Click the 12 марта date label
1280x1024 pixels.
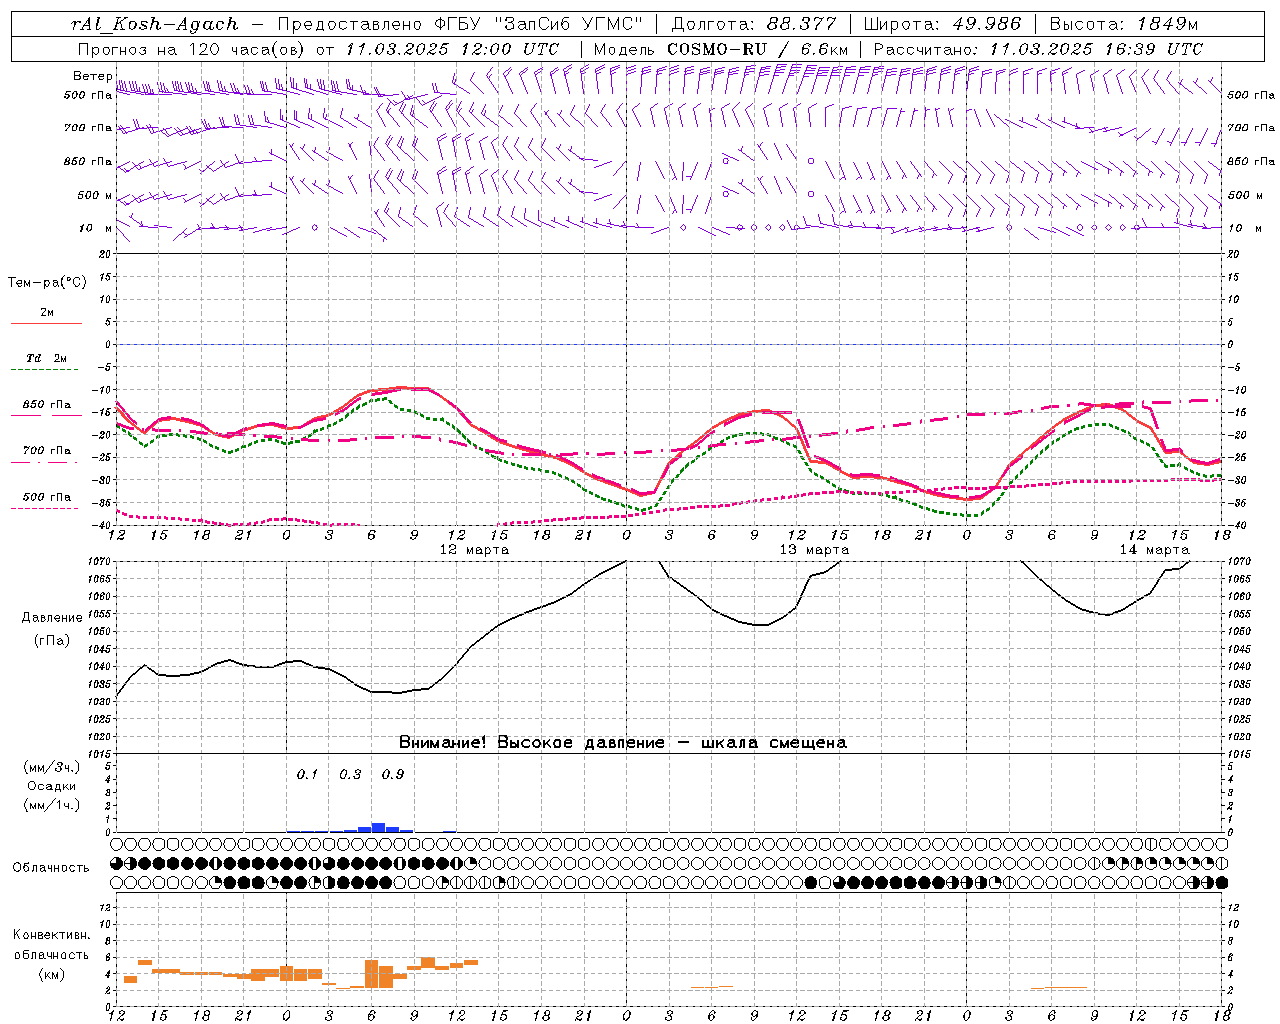click(474, 550)
